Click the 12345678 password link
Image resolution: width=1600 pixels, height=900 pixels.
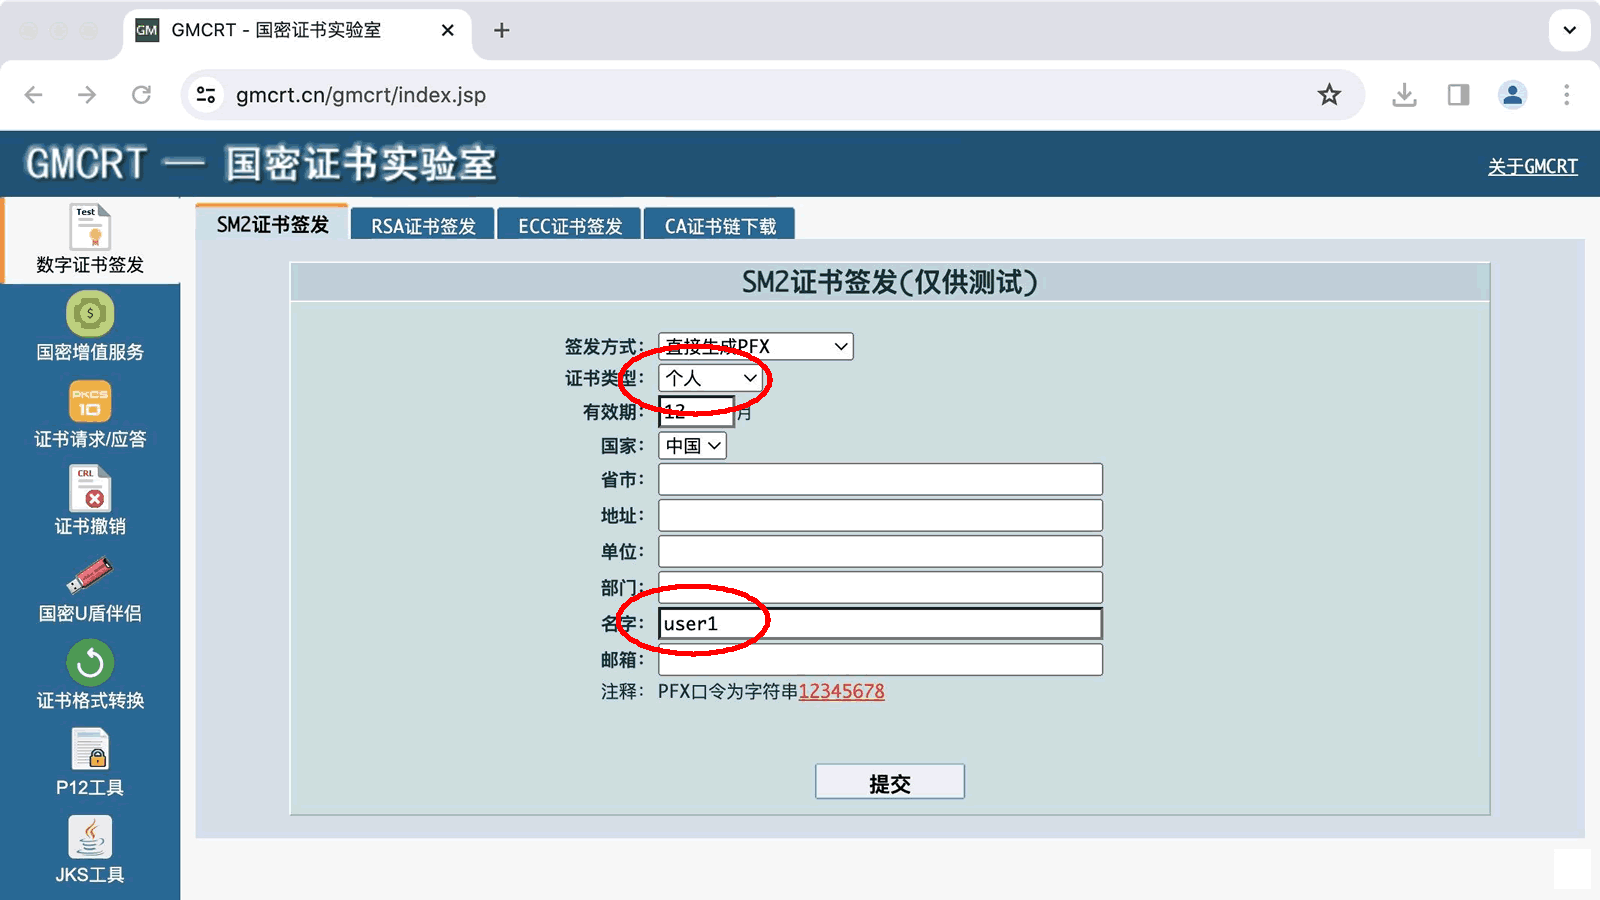click(x=841, y=691)
